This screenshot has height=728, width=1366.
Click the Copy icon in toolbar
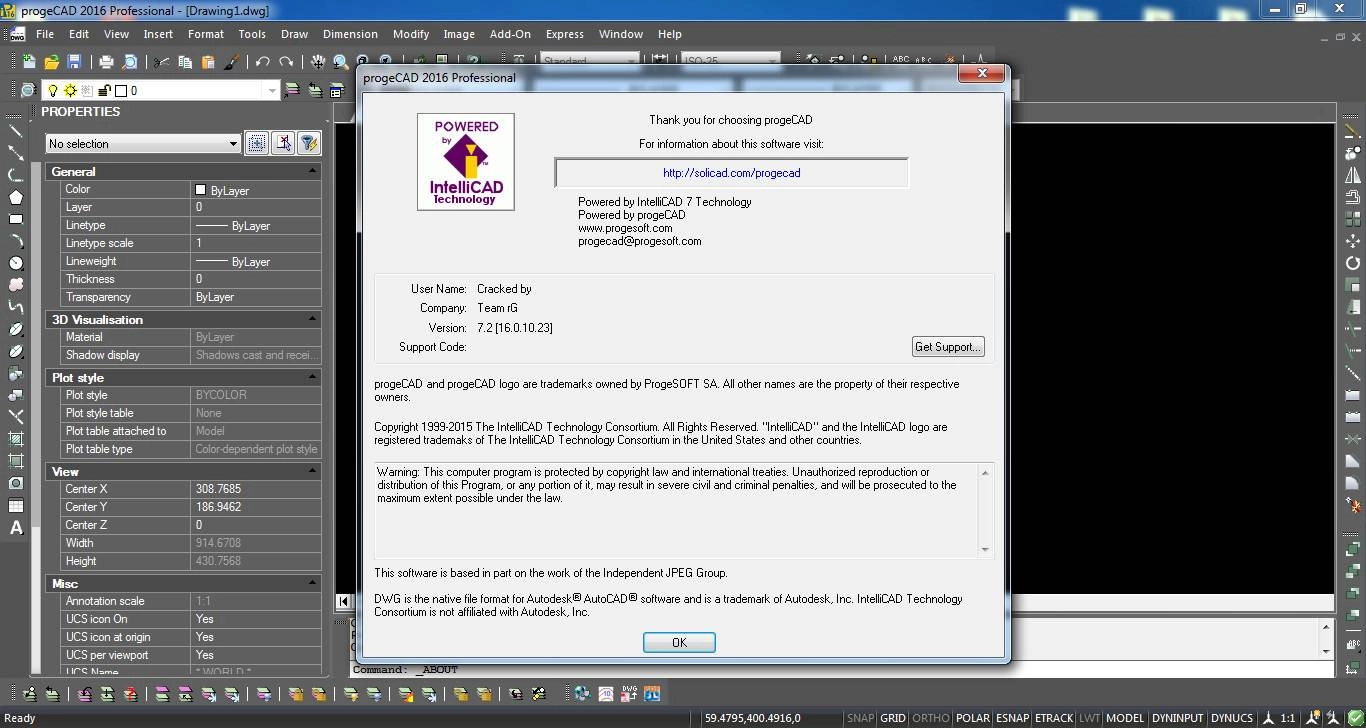[185, 62]
